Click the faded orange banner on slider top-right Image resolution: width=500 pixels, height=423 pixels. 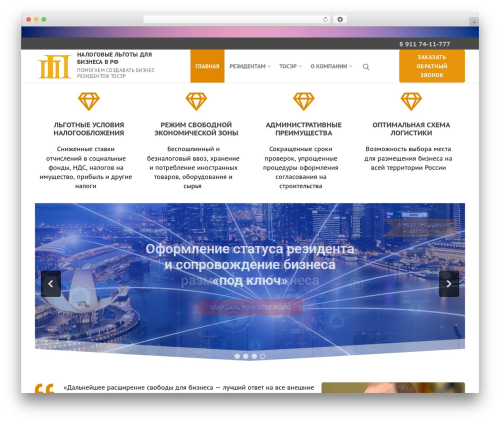[422, 228]
